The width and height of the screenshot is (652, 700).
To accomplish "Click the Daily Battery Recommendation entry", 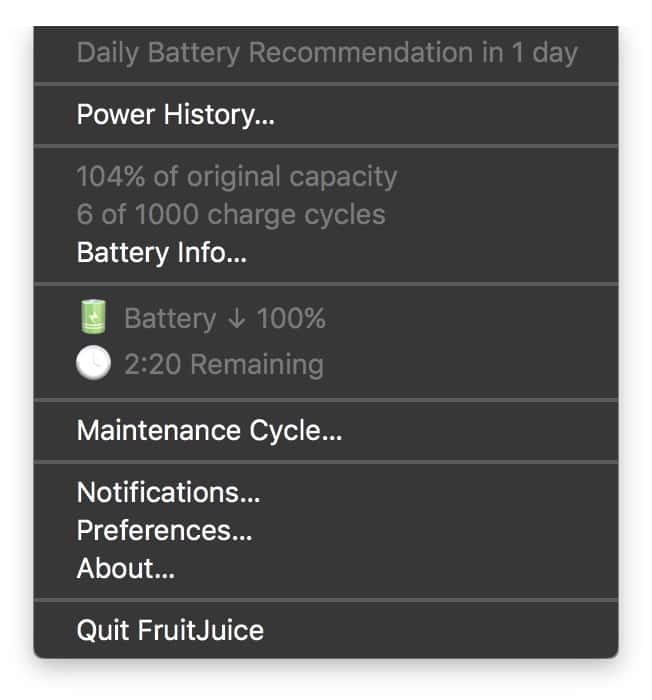I will pos(327,53).
